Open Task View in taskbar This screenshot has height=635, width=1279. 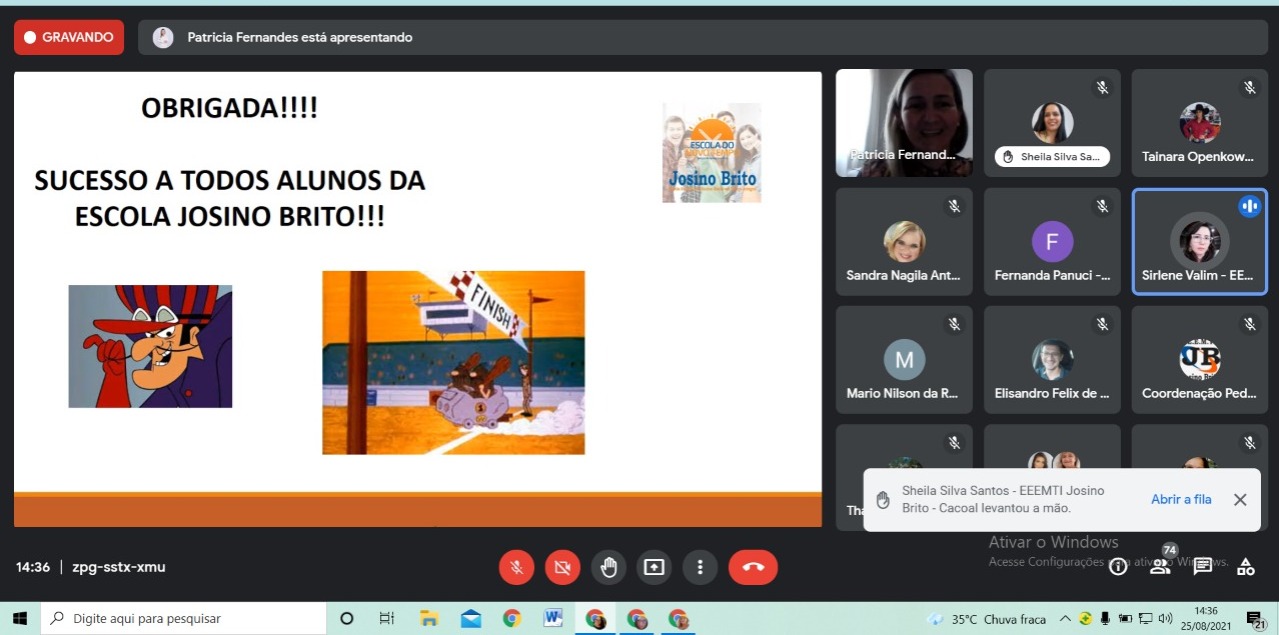tap(387, 618)
